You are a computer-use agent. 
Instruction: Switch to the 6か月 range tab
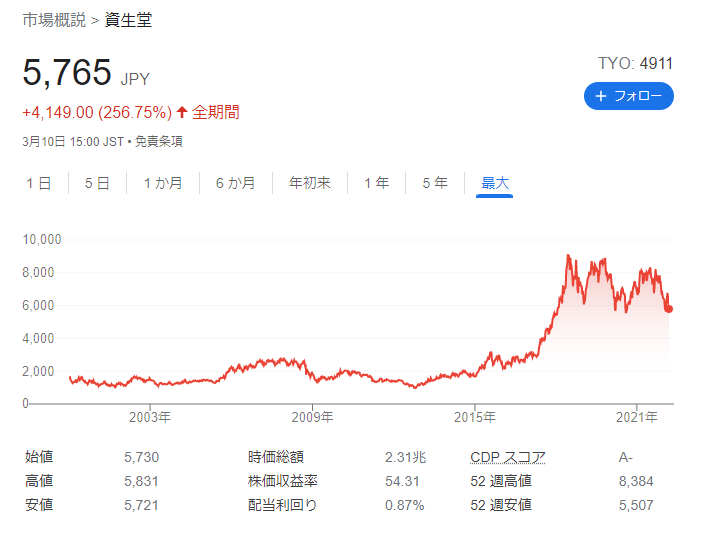235,183
